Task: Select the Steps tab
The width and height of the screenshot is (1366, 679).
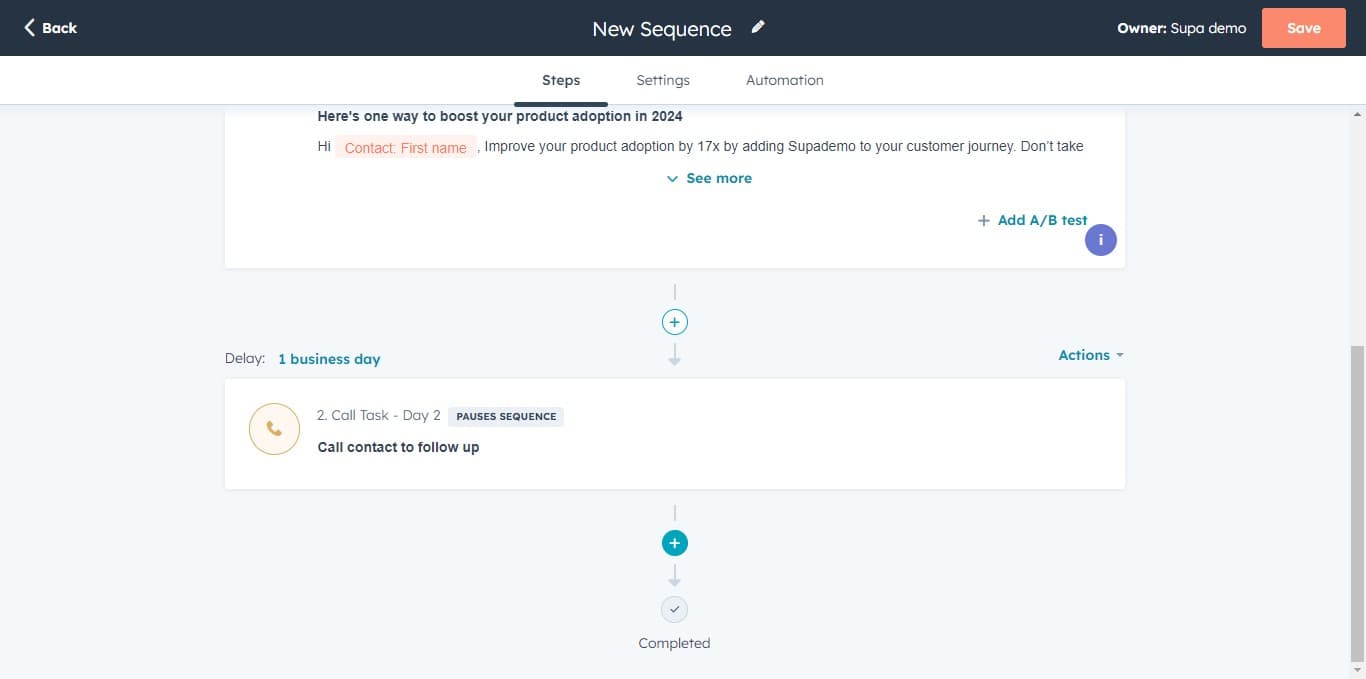Action: coord(561,80)
